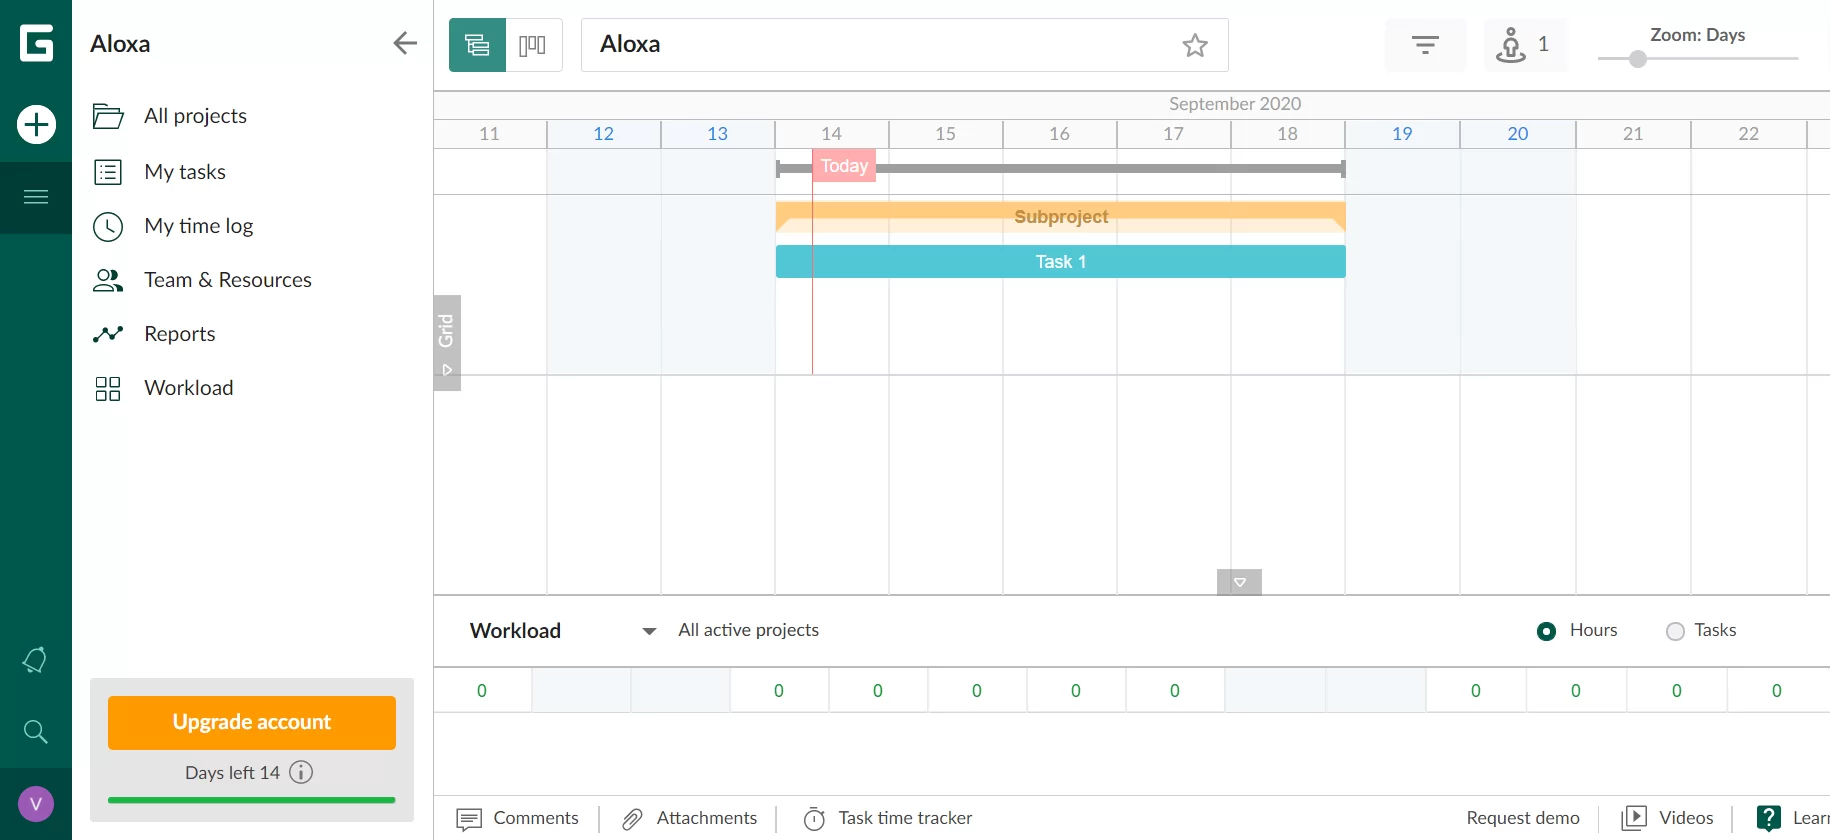Collapse sidebar with the back arrow
Viewport: 1830px width, 840px height.
click(x=405, y=43)
